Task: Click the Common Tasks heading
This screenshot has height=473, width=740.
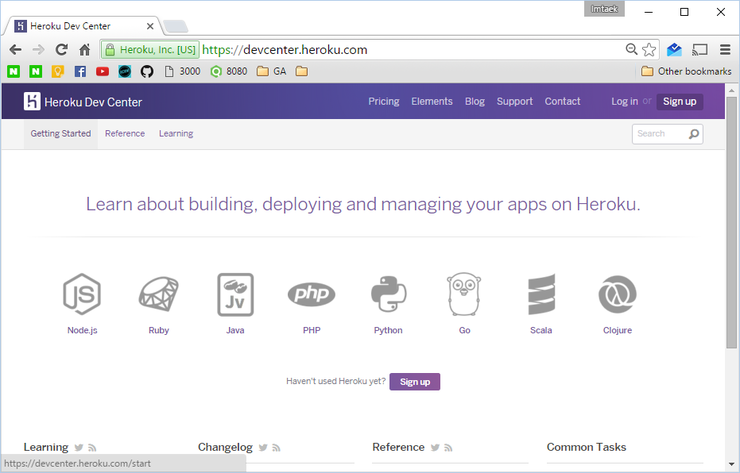Action: tap(586, 447)
